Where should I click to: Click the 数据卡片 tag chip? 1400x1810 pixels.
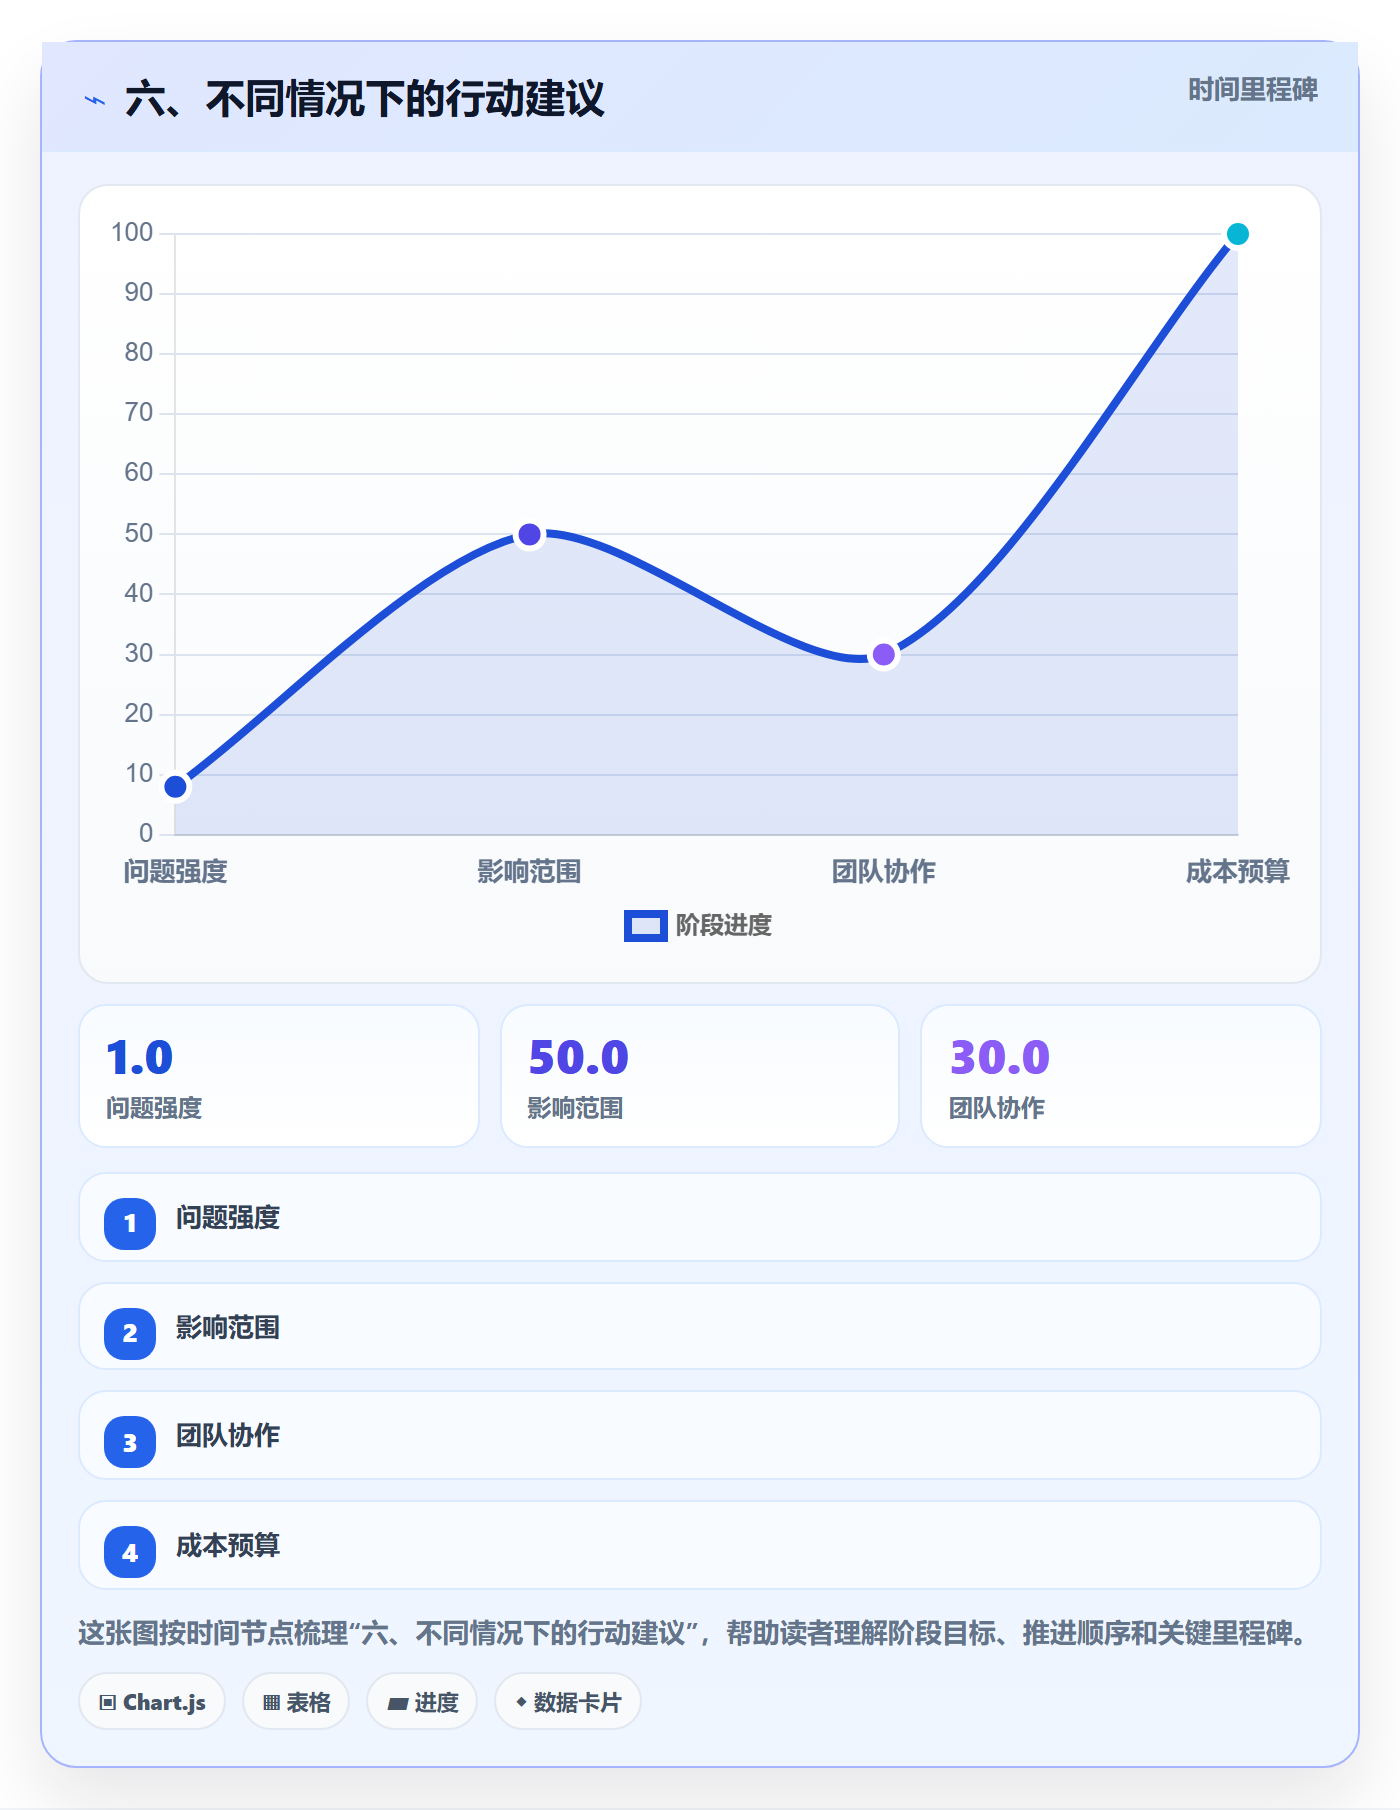click(568, 1702)
